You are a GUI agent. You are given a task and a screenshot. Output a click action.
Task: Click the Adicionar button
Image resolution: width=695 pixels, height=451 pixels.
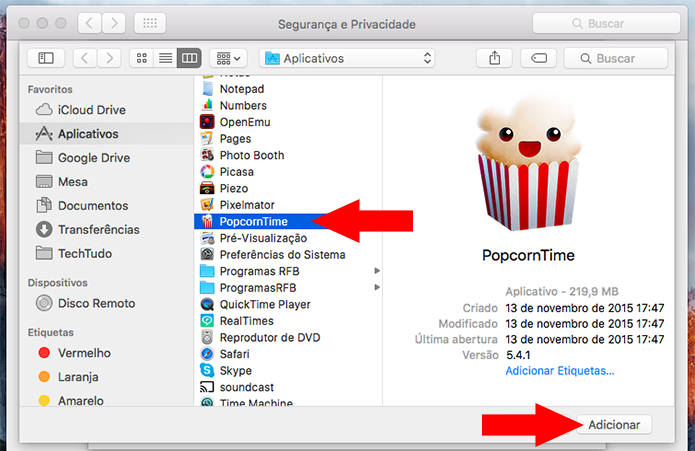(614, 425)
